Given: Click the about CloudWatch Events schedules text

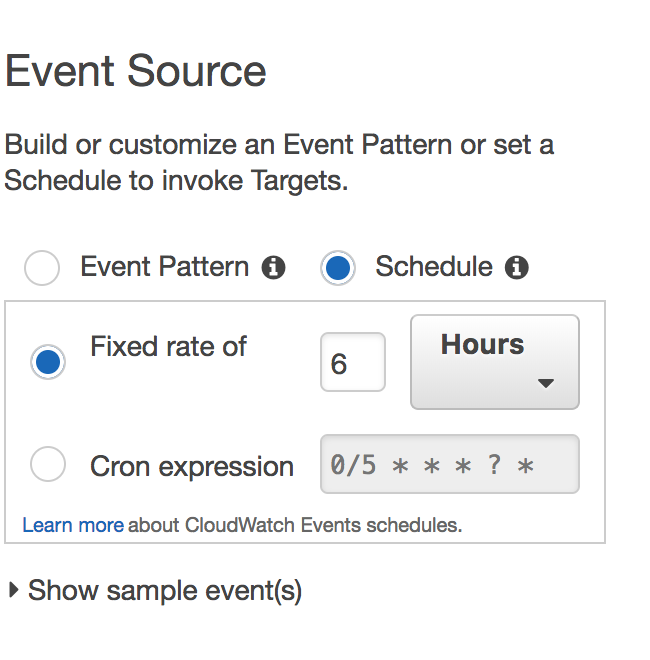Looking at the screenshot, I should (295, 525).
